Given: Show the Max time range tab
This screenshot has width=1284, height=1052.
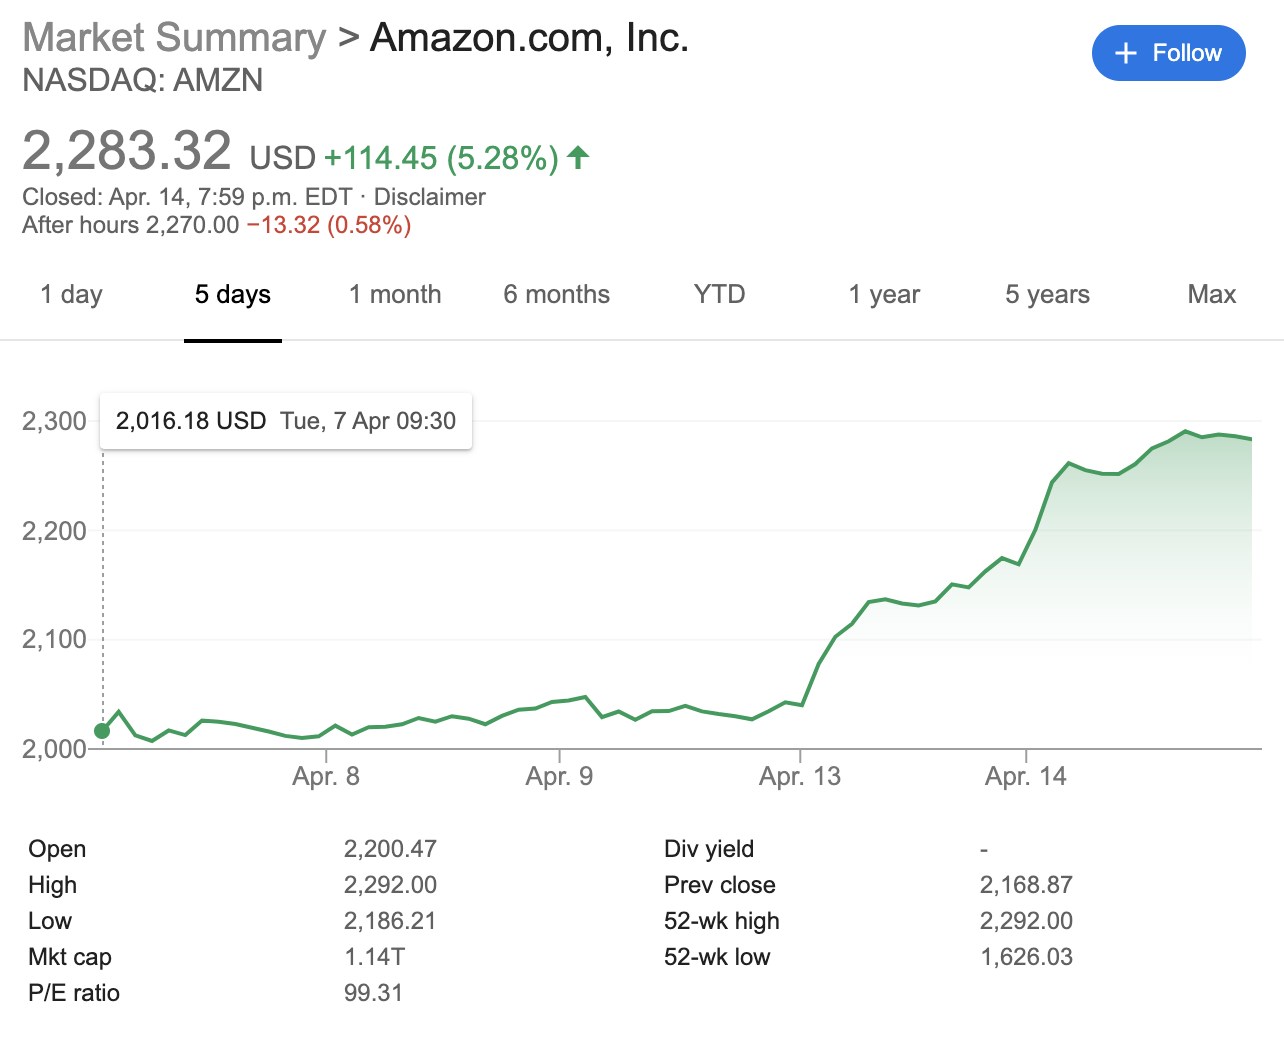Looking at the screenshot, I should click(1211, 294).
